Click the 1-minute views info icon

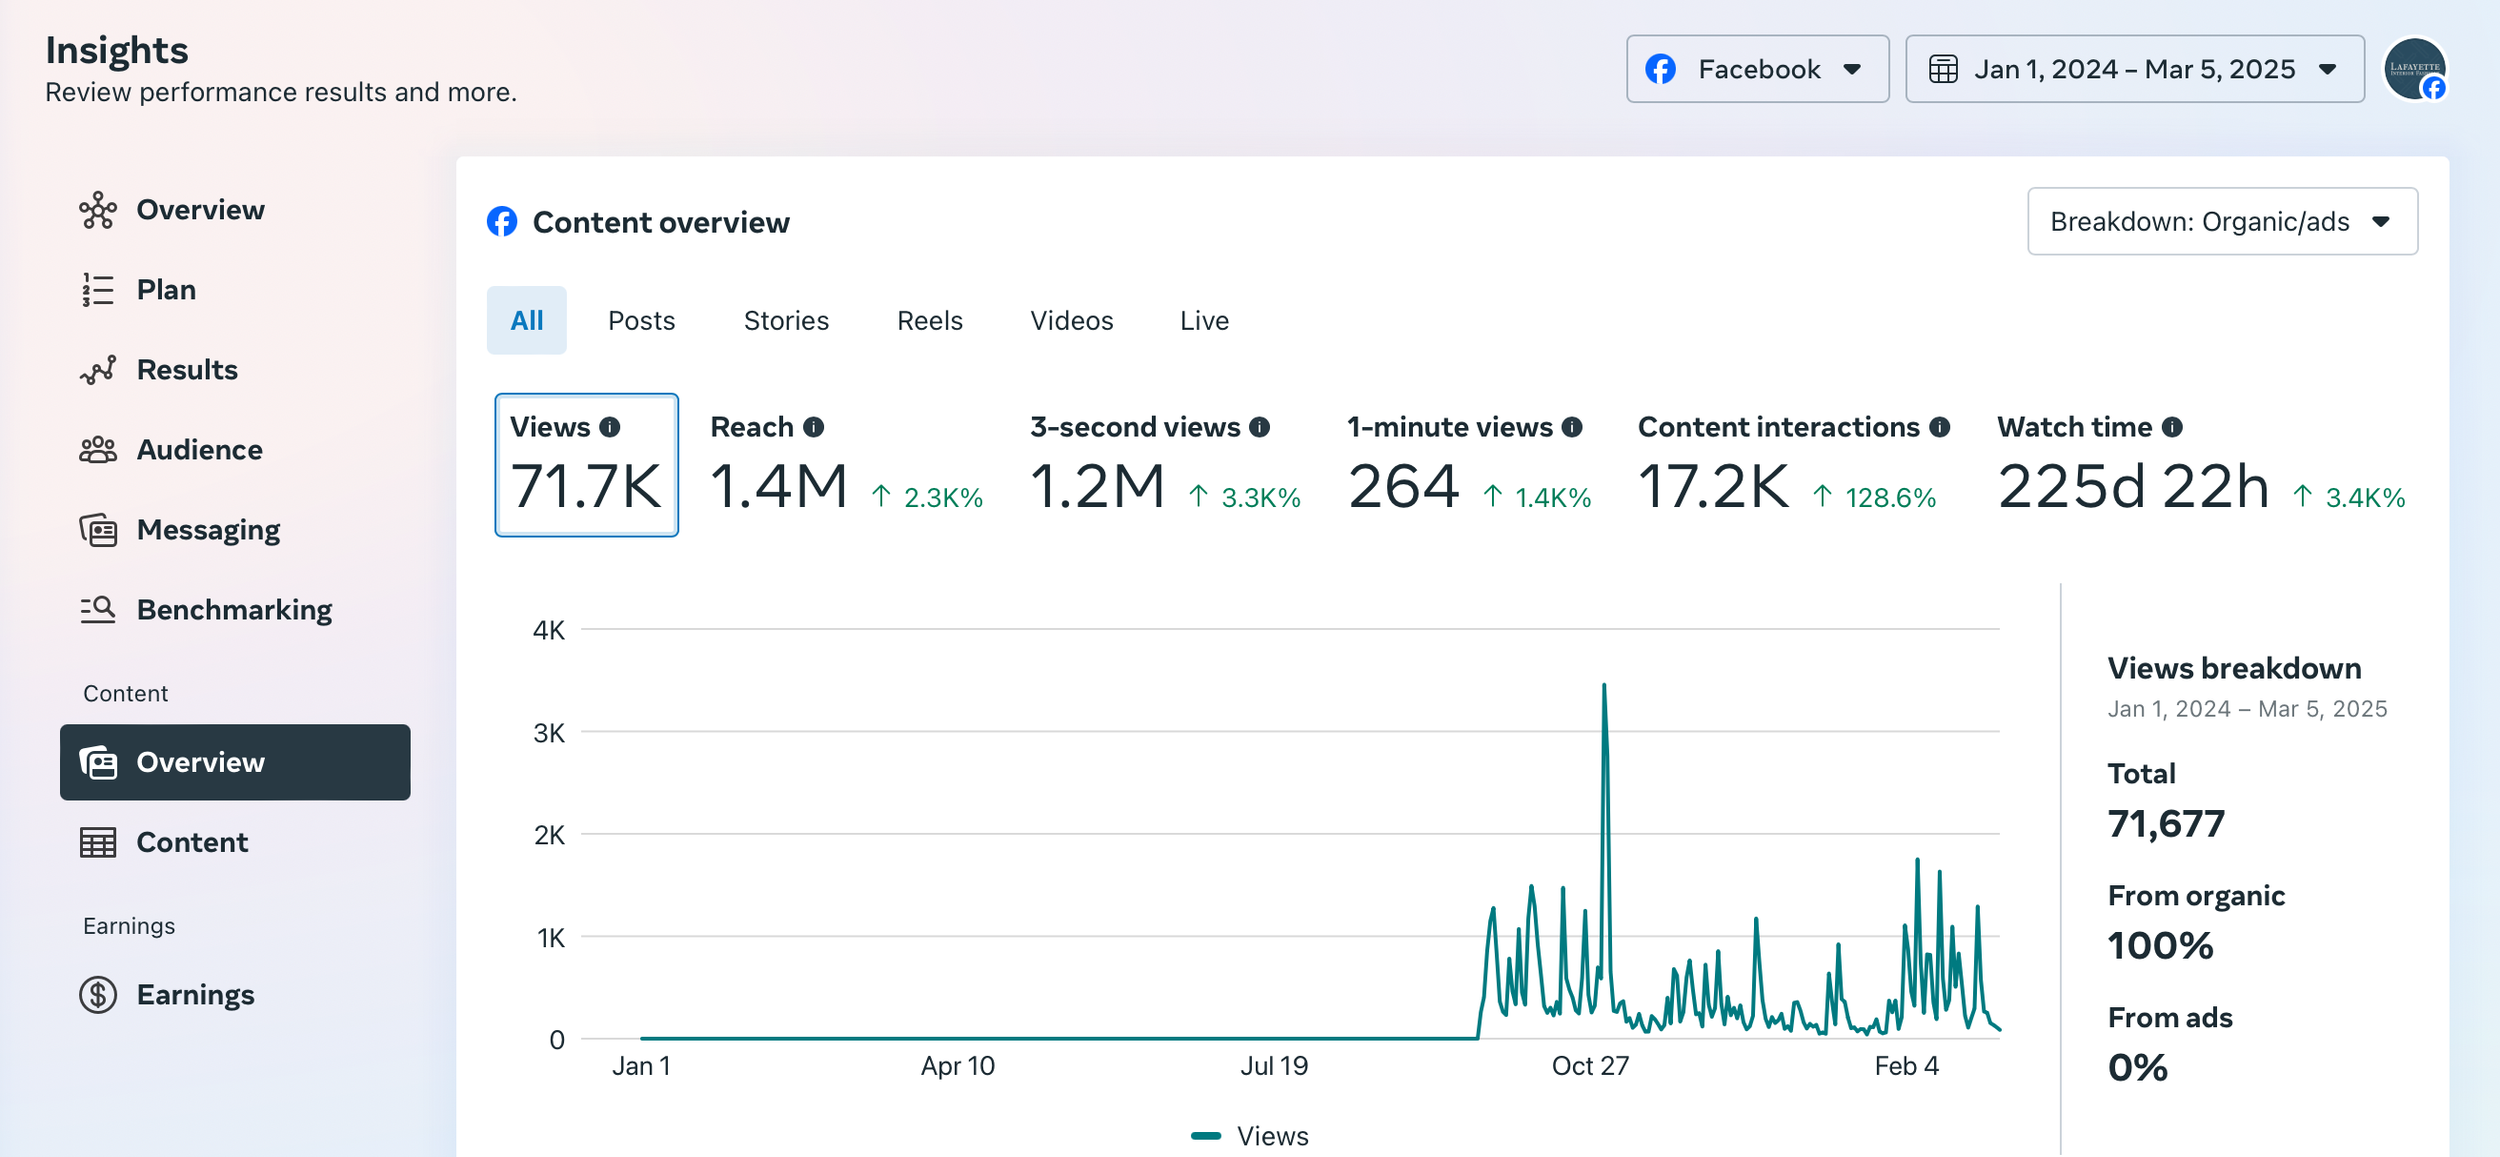click(1572, 427)
